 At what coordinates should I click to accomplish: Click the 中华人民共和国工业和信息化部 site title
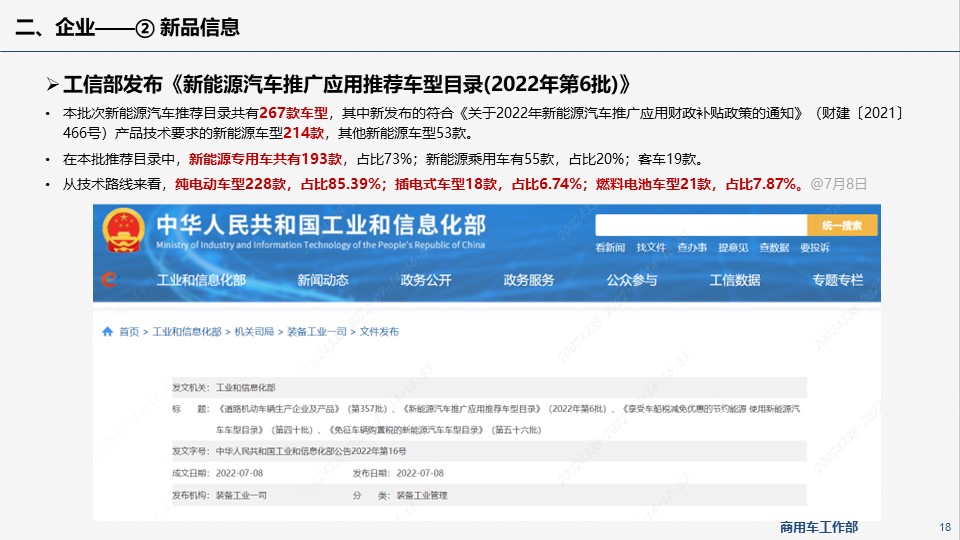point(321,225)
